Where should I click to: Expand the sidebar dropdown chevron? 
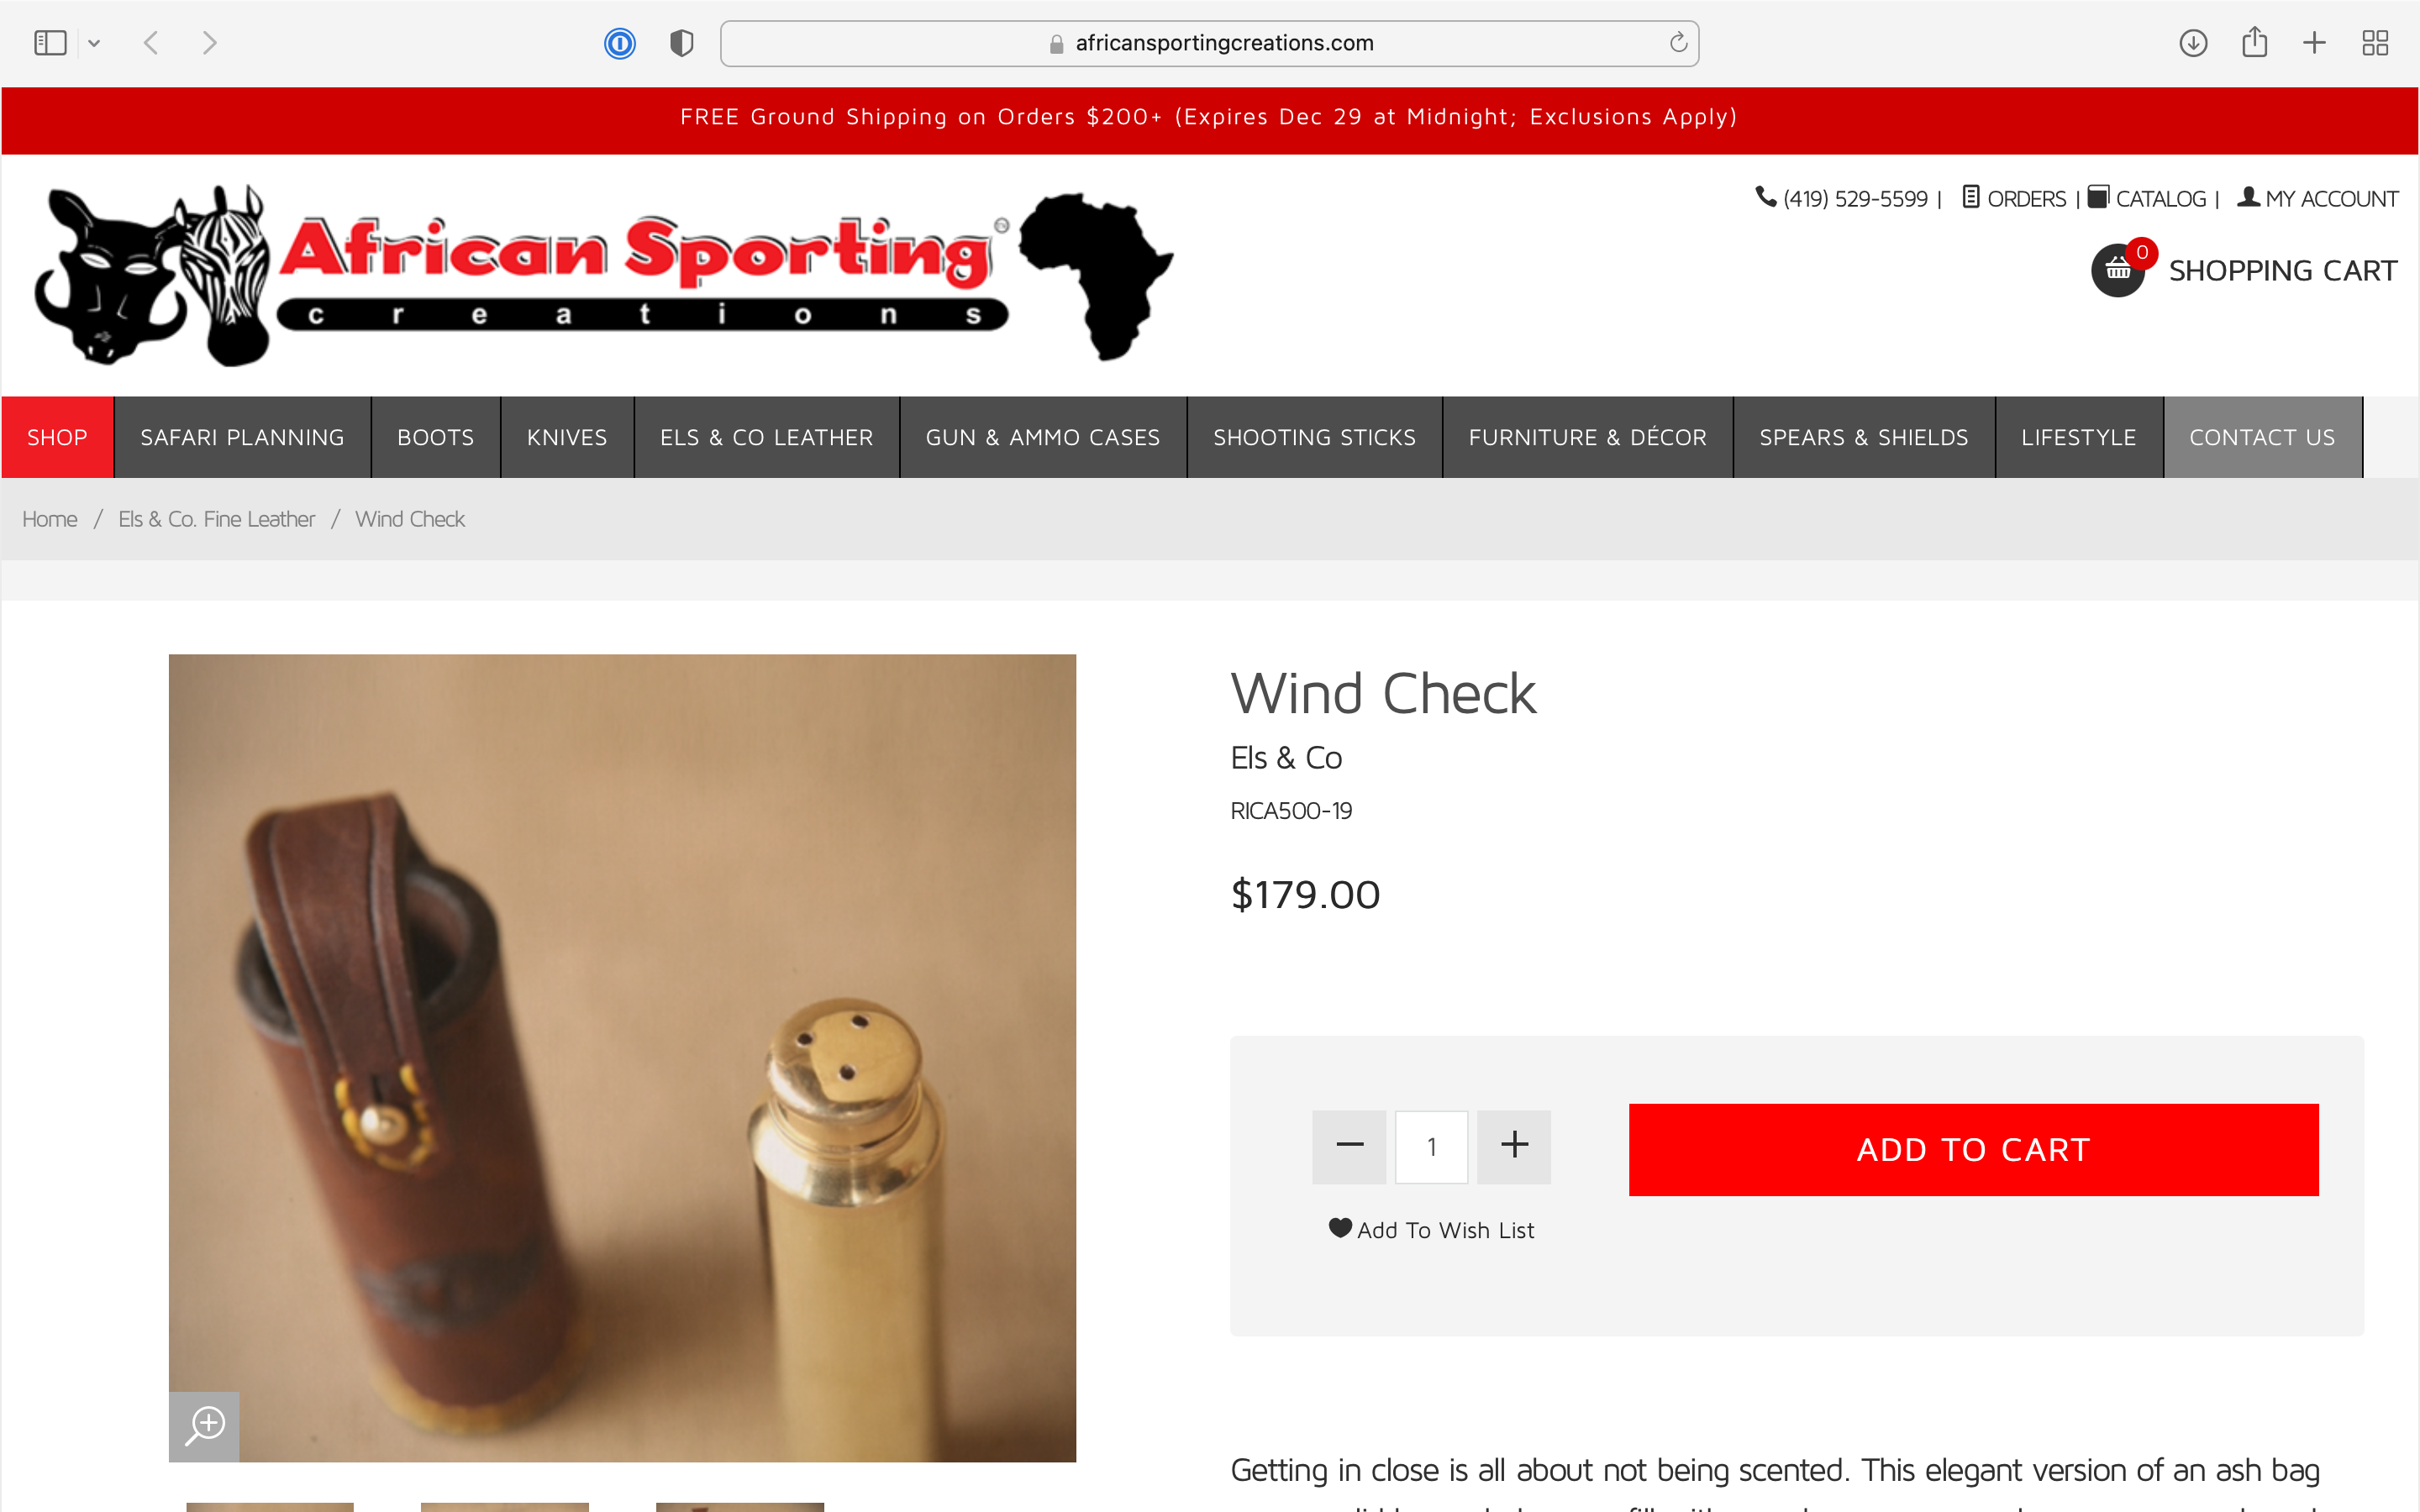tap(94, 43)
